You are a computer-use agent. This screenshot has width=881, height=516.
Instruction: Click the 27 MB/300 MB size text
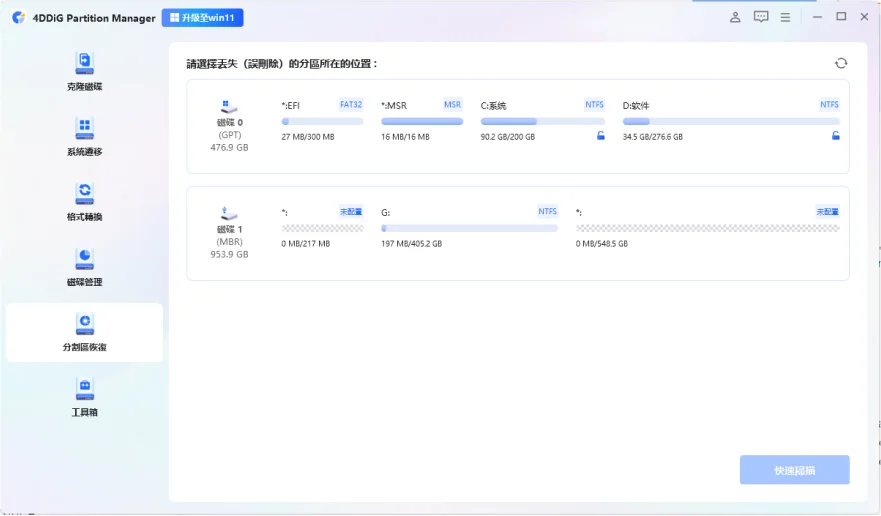pos(308,137)
